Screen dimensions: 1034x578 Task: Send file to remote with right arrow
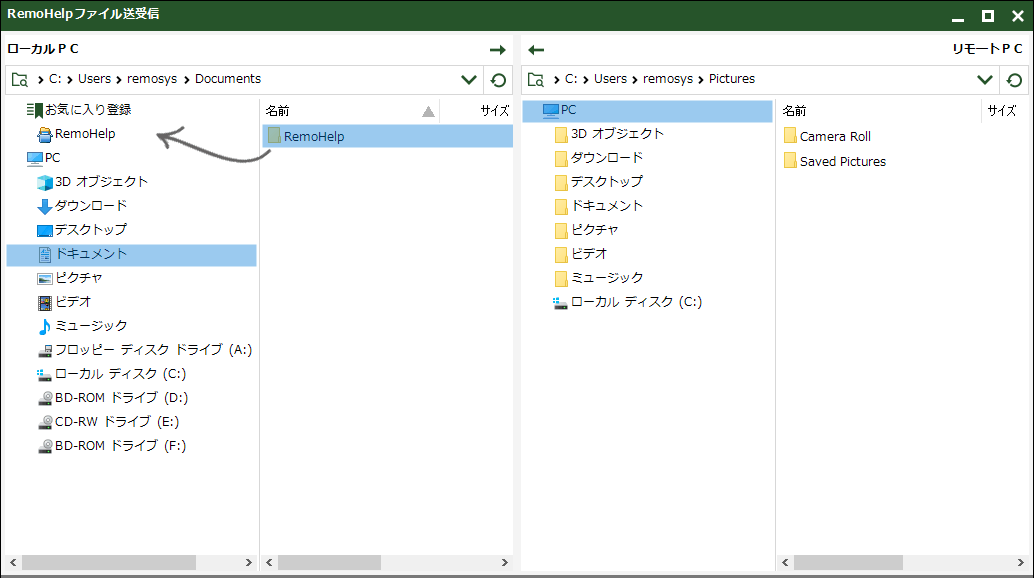click(498, 50)
